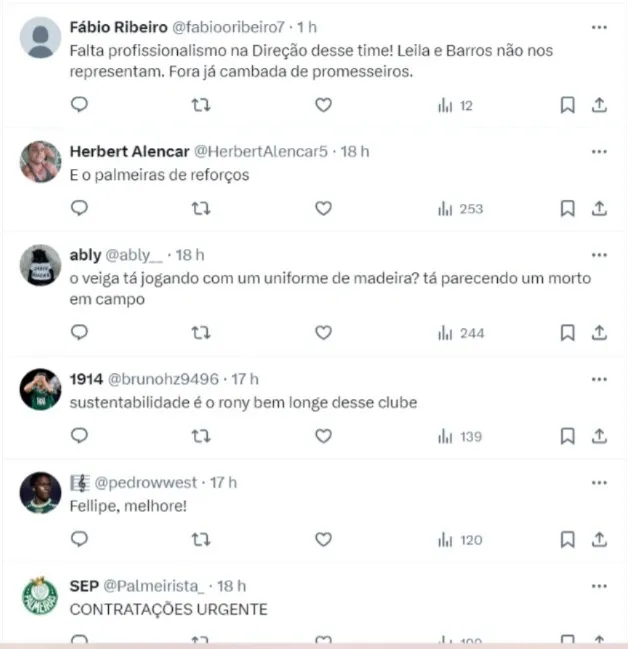628x649 pixels.
Task: Expand more options on SEP's tweet
Action: (x=599, y=586)
